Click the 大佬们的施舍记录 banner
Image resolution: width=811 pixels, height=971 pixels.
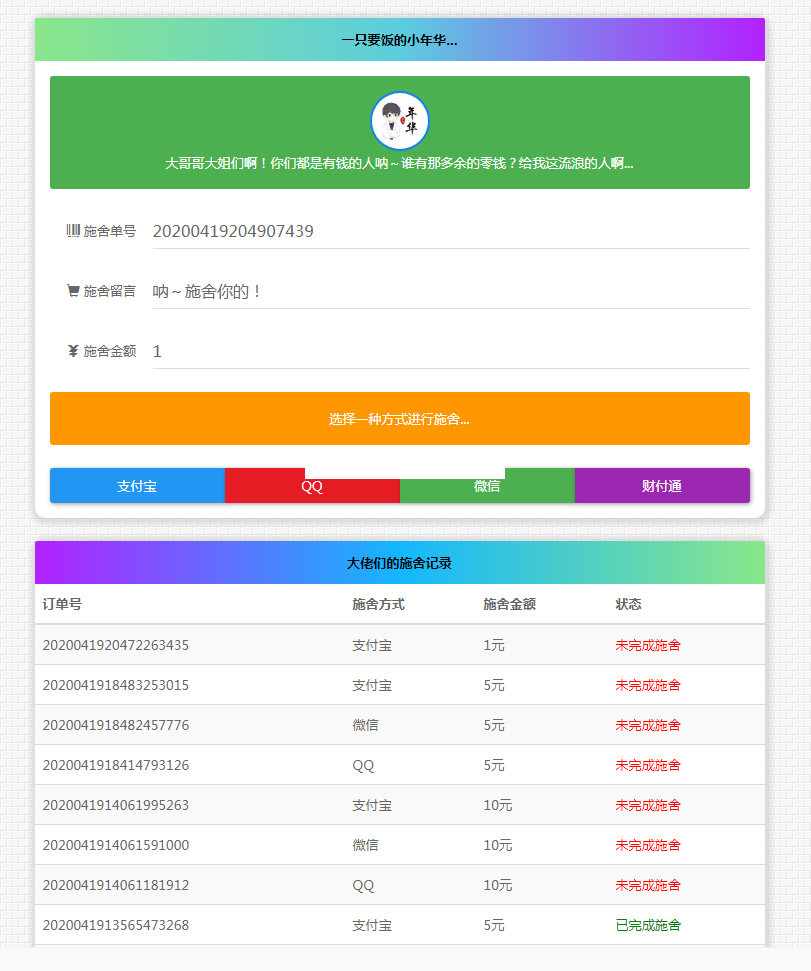coord(399,562)
